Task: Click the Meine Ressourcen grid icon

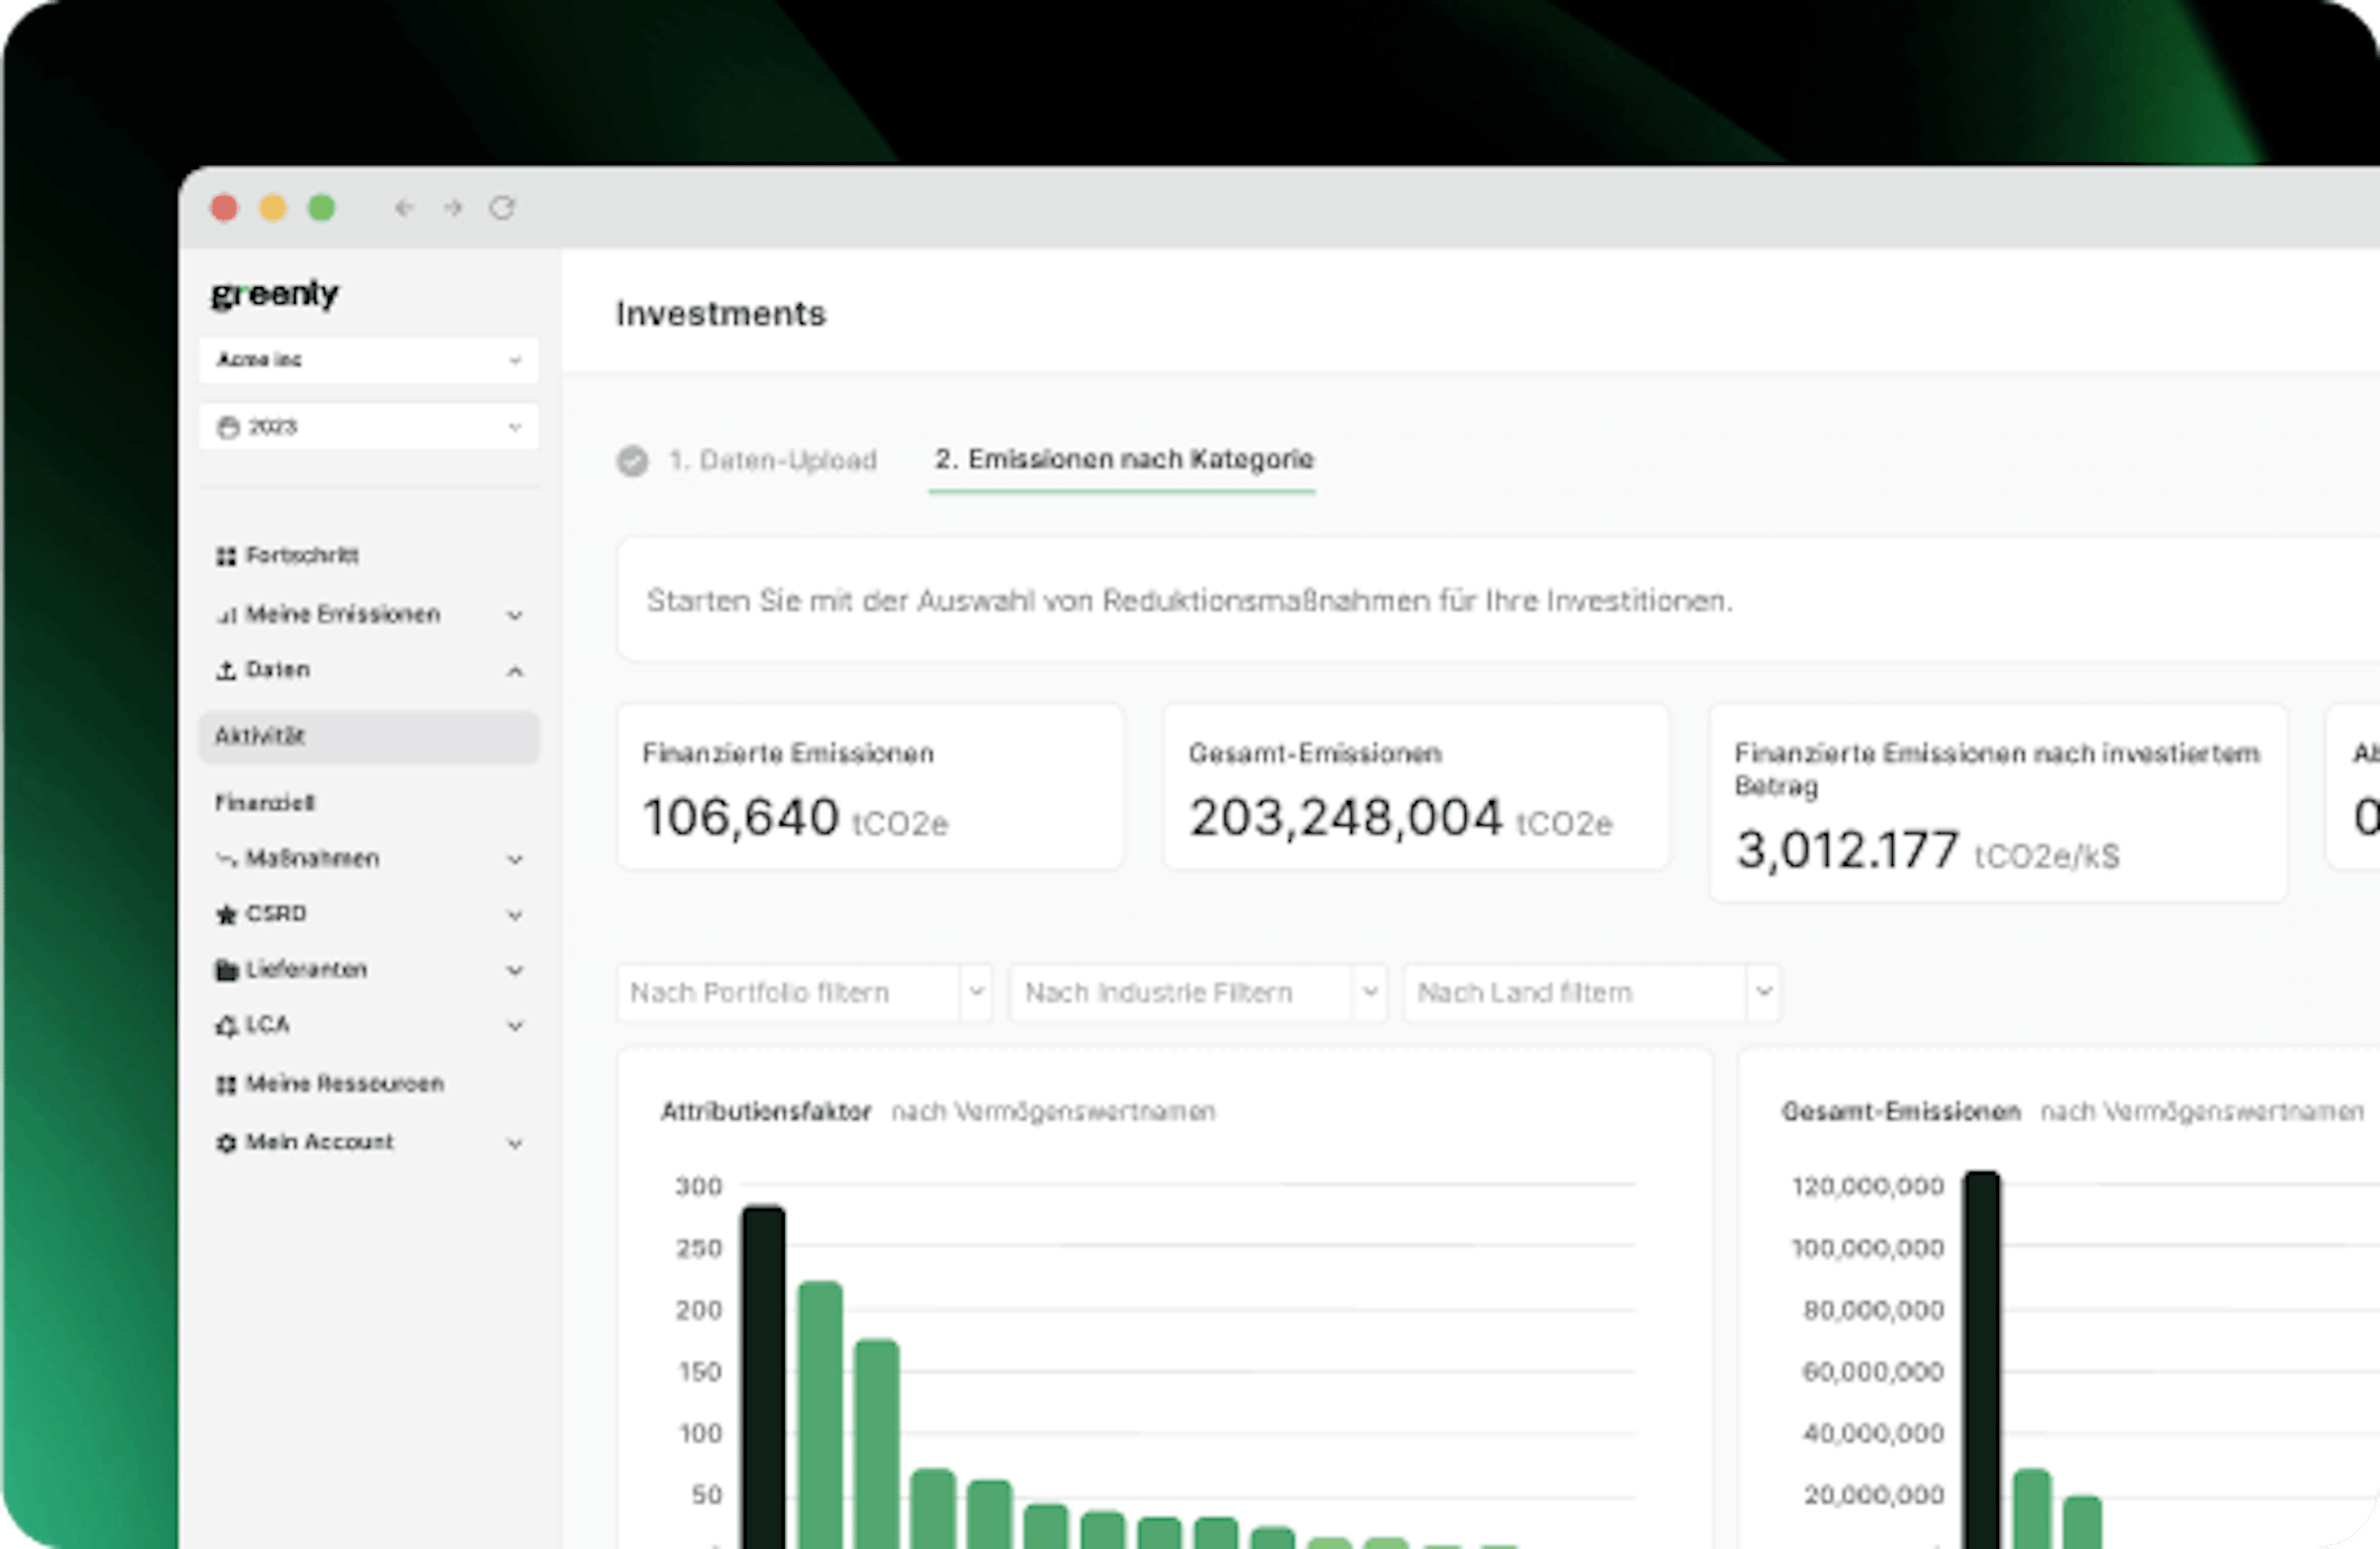Action: pos(228,1083)
